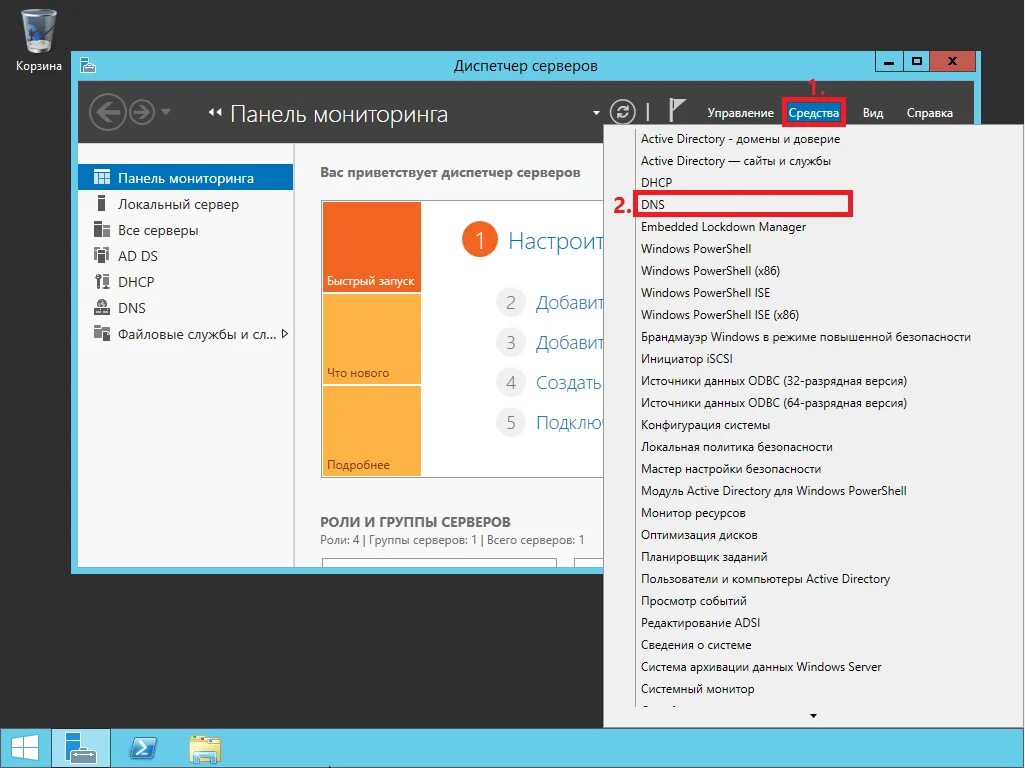Image resolution: width=1025 pixels, height=768 pixels.
Task: Open the Вид menu
Action: tap(873, 113)
